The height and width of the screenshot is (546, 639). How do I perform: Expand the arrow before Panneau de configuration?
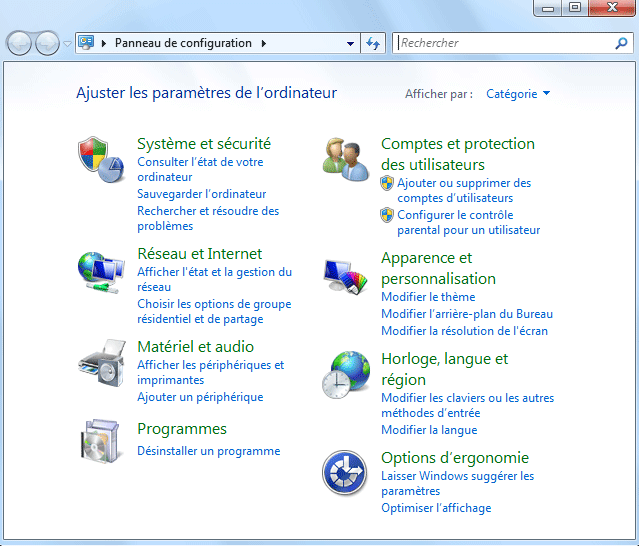tap(104, 43)
